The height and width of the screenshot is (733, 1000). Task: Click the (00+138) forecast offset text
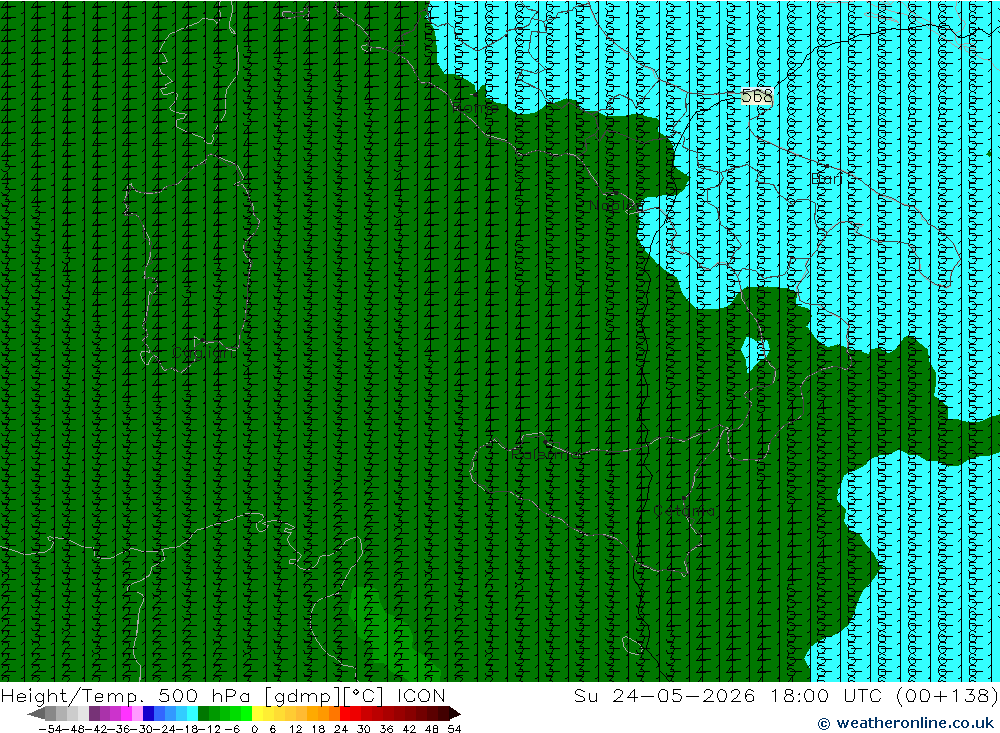(x=947, y=695)
